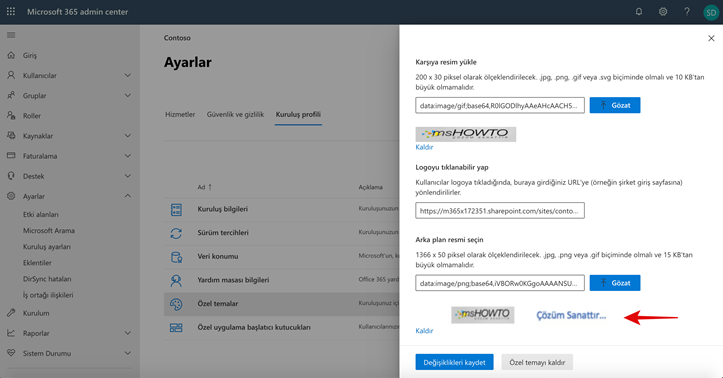Click the msHOWTO logo preview thumbnail

[466, 134]
